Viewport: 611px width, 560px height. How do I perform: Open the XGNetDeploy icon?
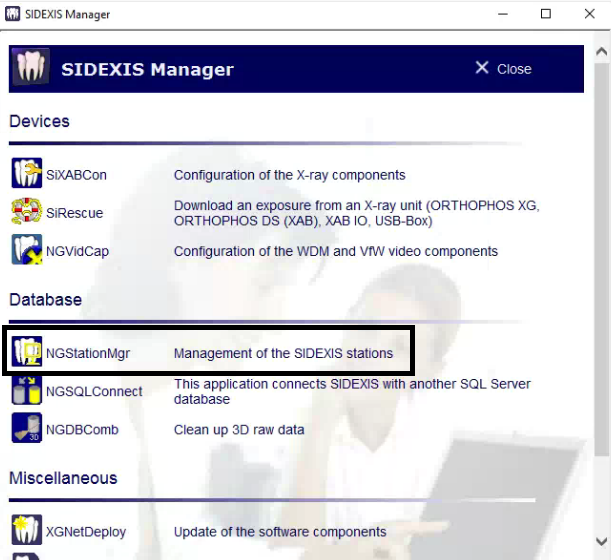coord(26,530)
